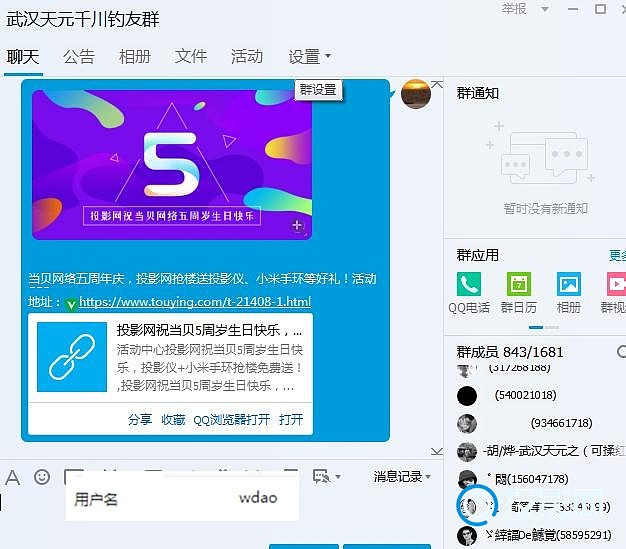Image resolution: width=626 pixels, height=549 pixels.
Task: Click the plus magnifier icon on image
Action: pos(297,225)
